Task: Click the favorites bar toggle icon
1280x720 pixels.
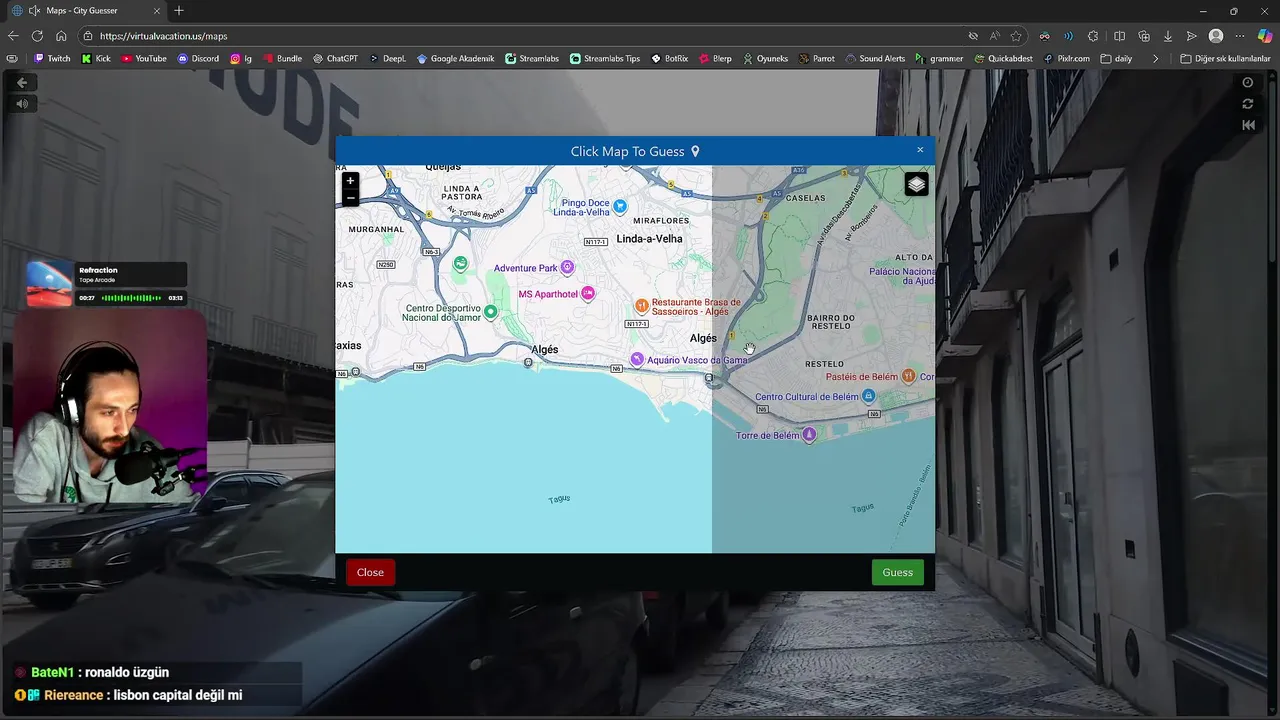Action: (x=12, y=58)
